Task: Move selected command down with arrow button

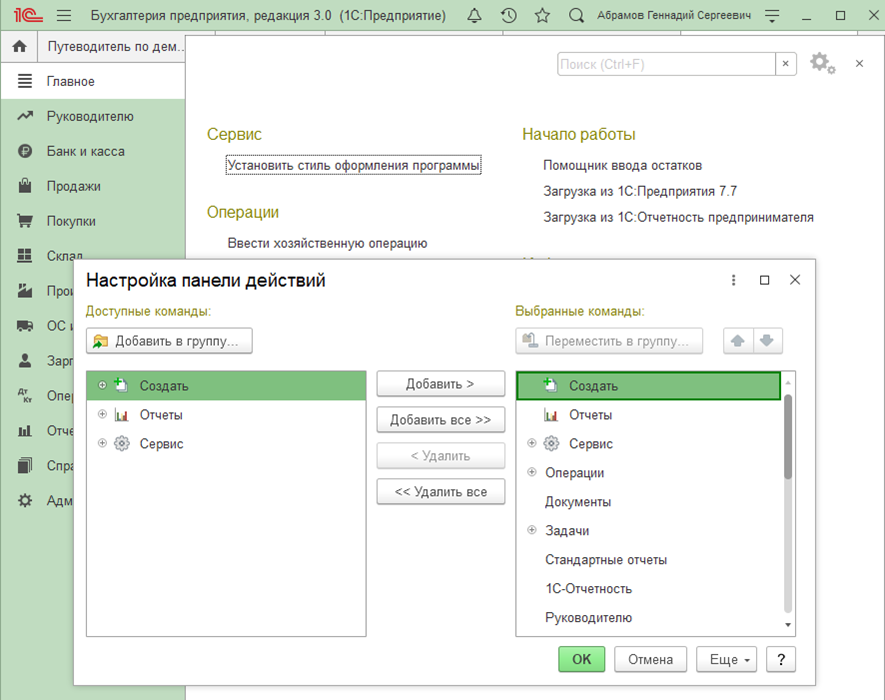Action: (766, 341)
